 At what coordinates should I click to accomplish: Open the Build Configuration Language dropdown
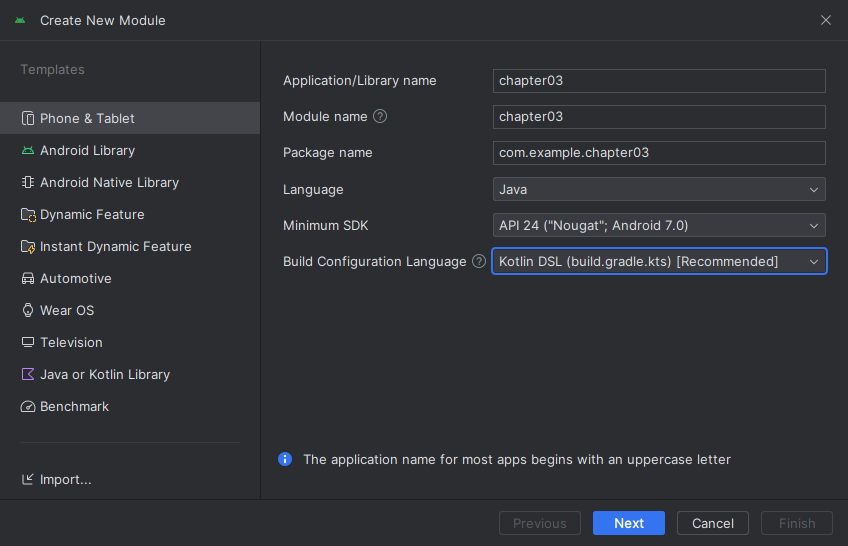[x=659, y=262]
